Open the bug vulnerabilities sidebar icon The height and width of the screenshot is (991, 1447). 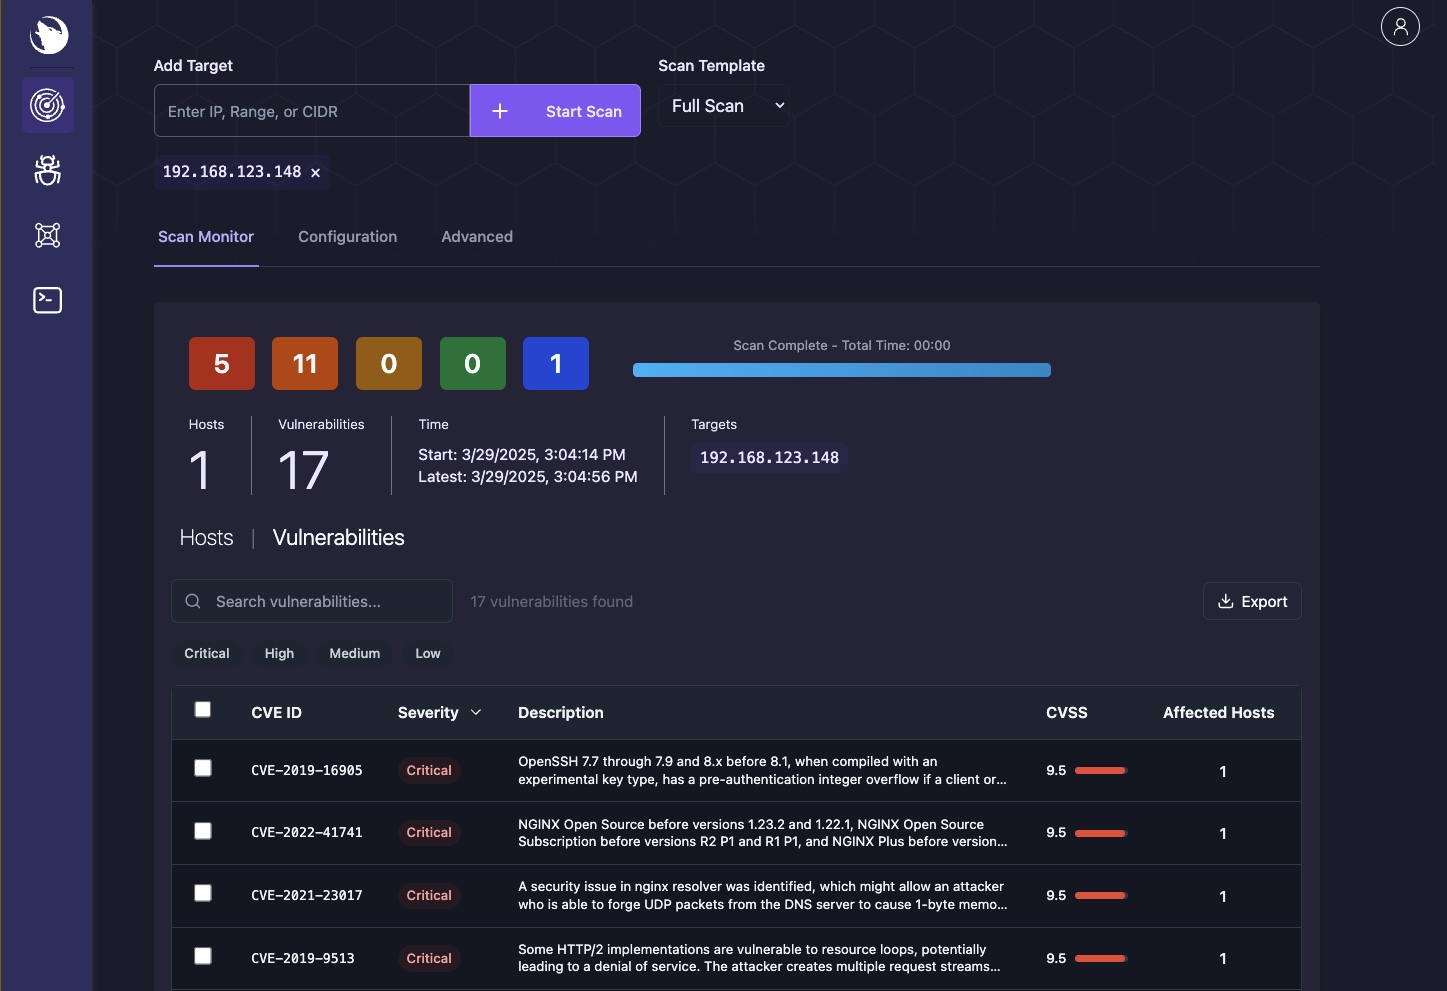(x=47, y=170)
